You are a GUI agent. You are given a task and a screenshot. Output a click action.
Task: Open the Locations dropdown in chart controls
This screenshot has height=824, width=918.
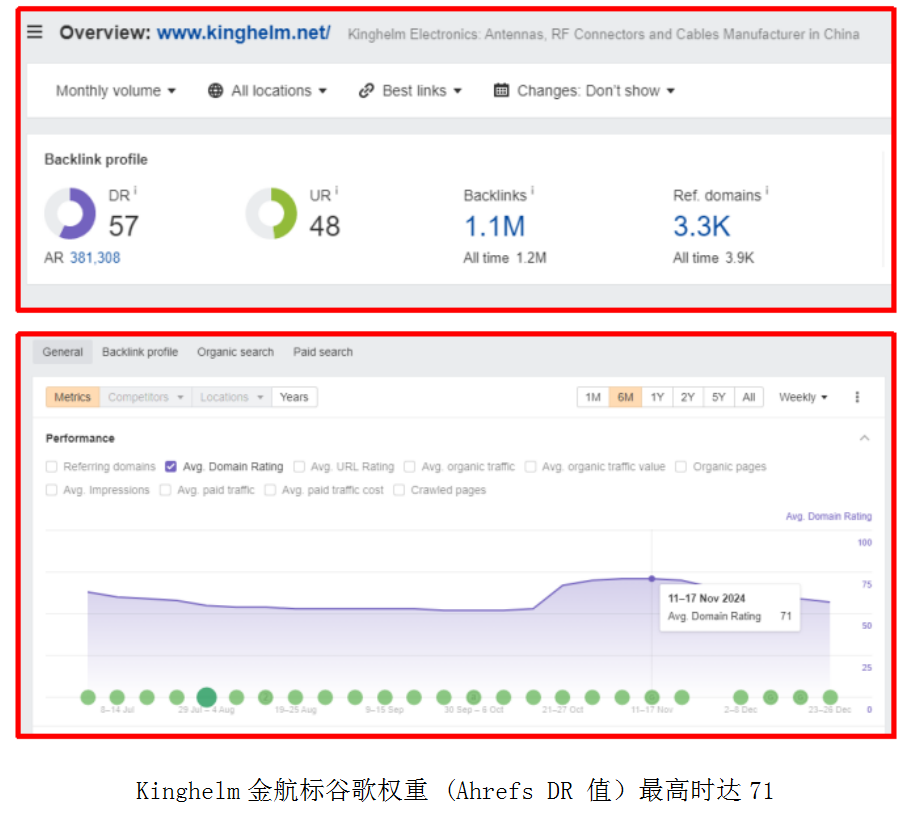231,397
